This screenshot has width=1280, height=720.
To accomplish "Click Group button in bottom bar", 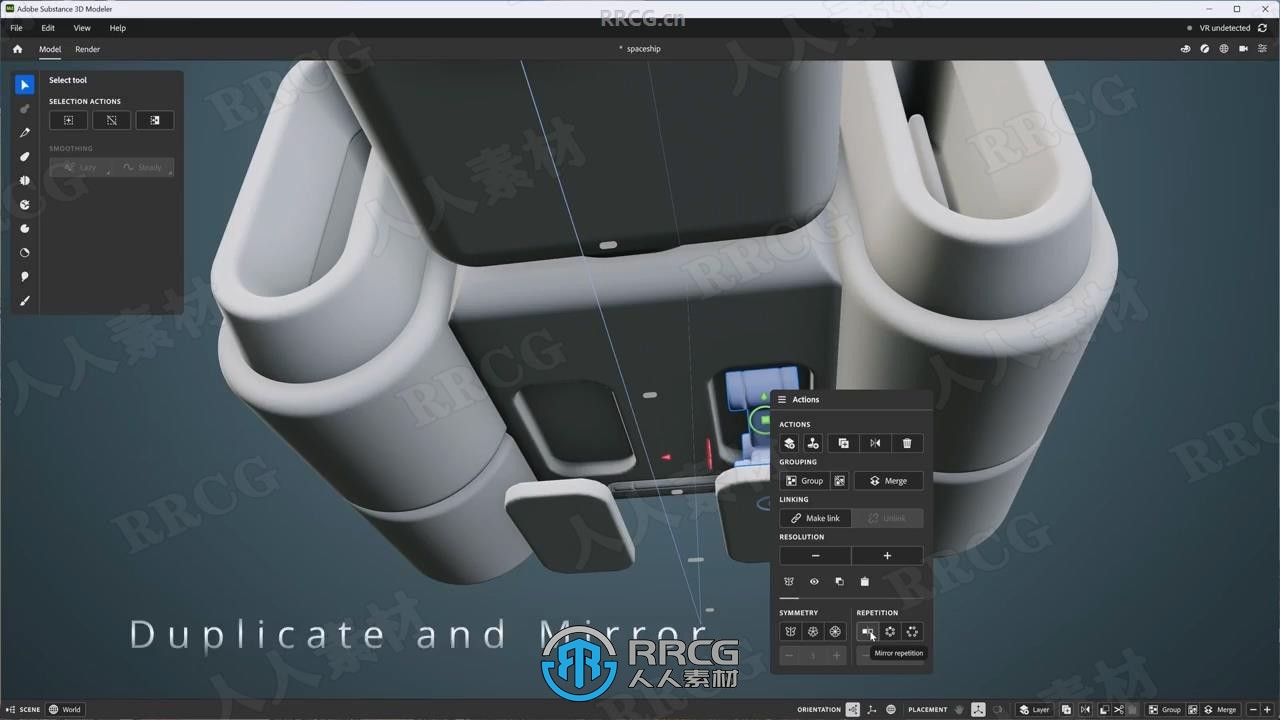I will (1165, 710).
